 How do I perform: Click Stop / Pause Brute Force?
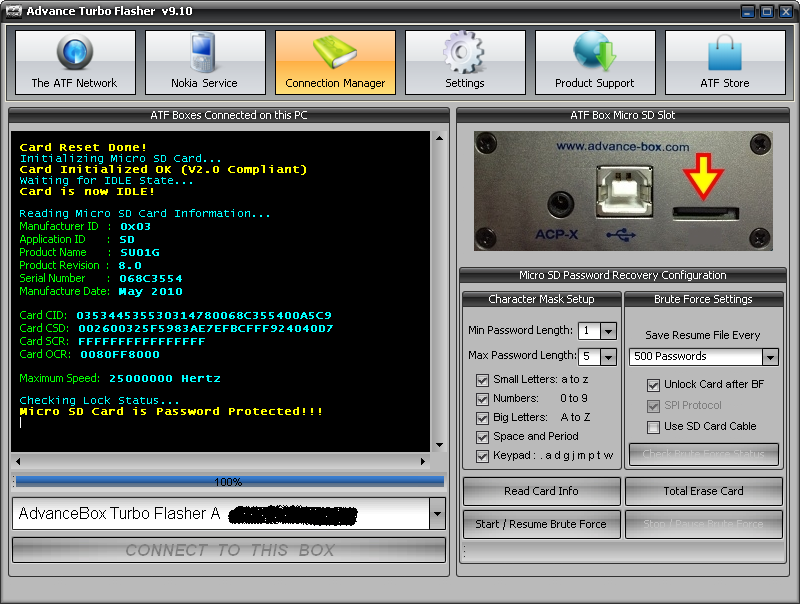(704, 524)
